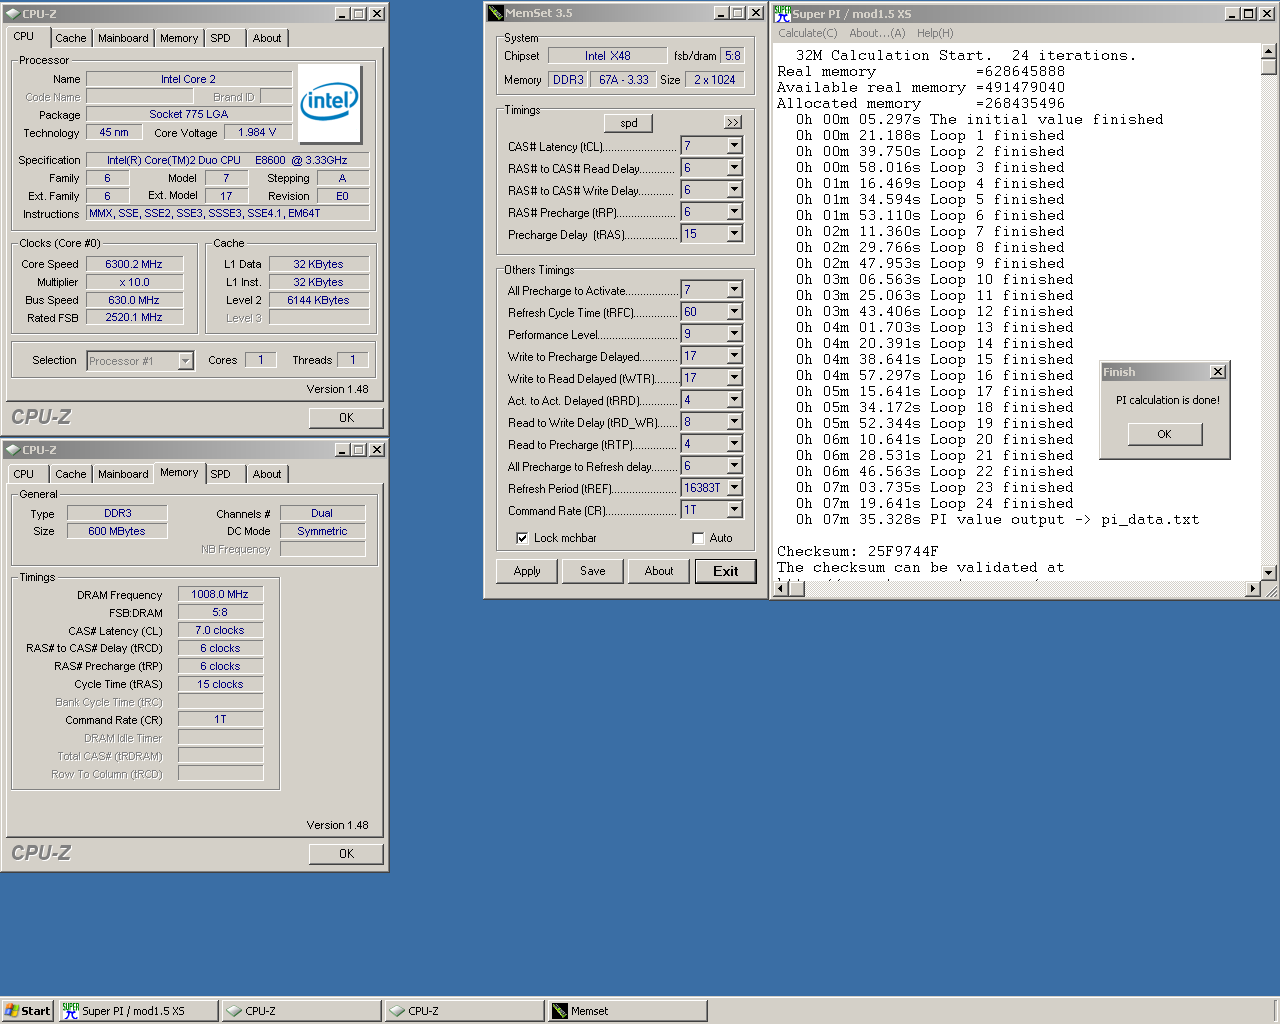Click OK in the top CPU-Z window
The image size is (1280, 1024).
tap(346, 418)
